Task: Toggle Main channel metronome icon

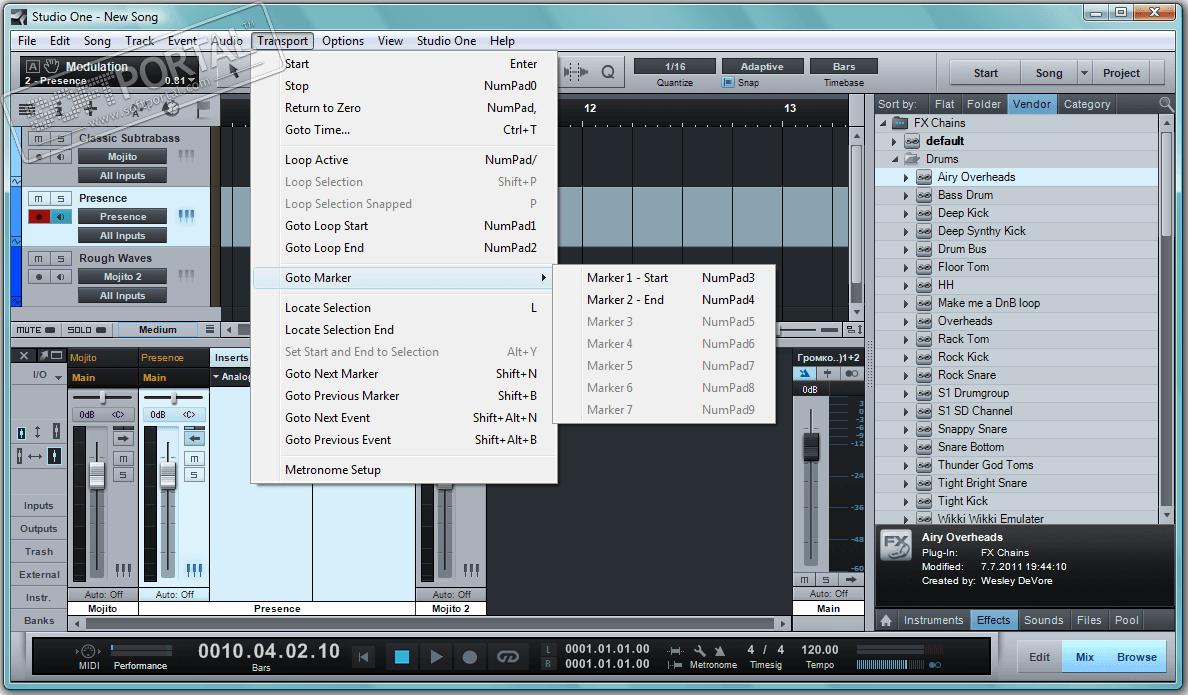Action: pos(805,374)
